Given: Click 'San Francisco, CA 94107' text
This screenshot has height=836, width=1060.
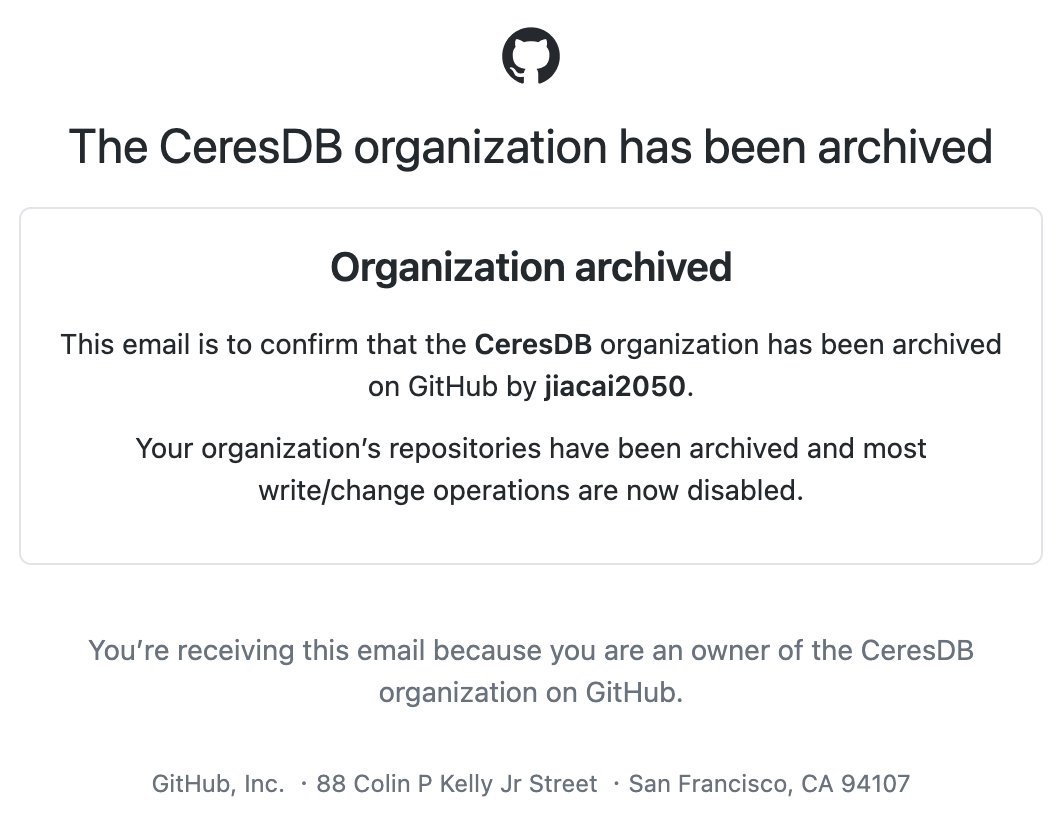Looking at the screenshot, I should [x=769, y=784].
